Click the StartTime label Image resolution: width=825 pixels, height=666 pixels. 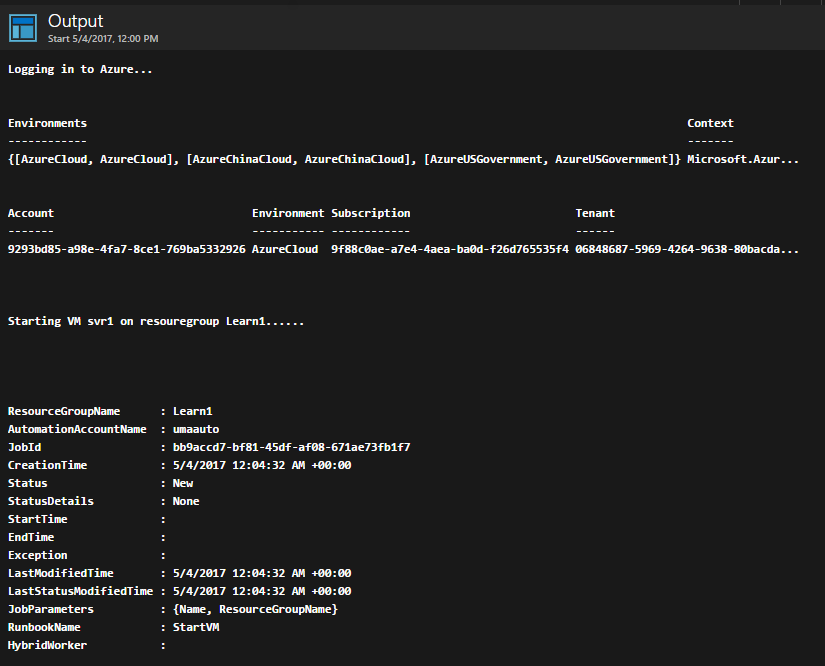[x=37, y=519]
